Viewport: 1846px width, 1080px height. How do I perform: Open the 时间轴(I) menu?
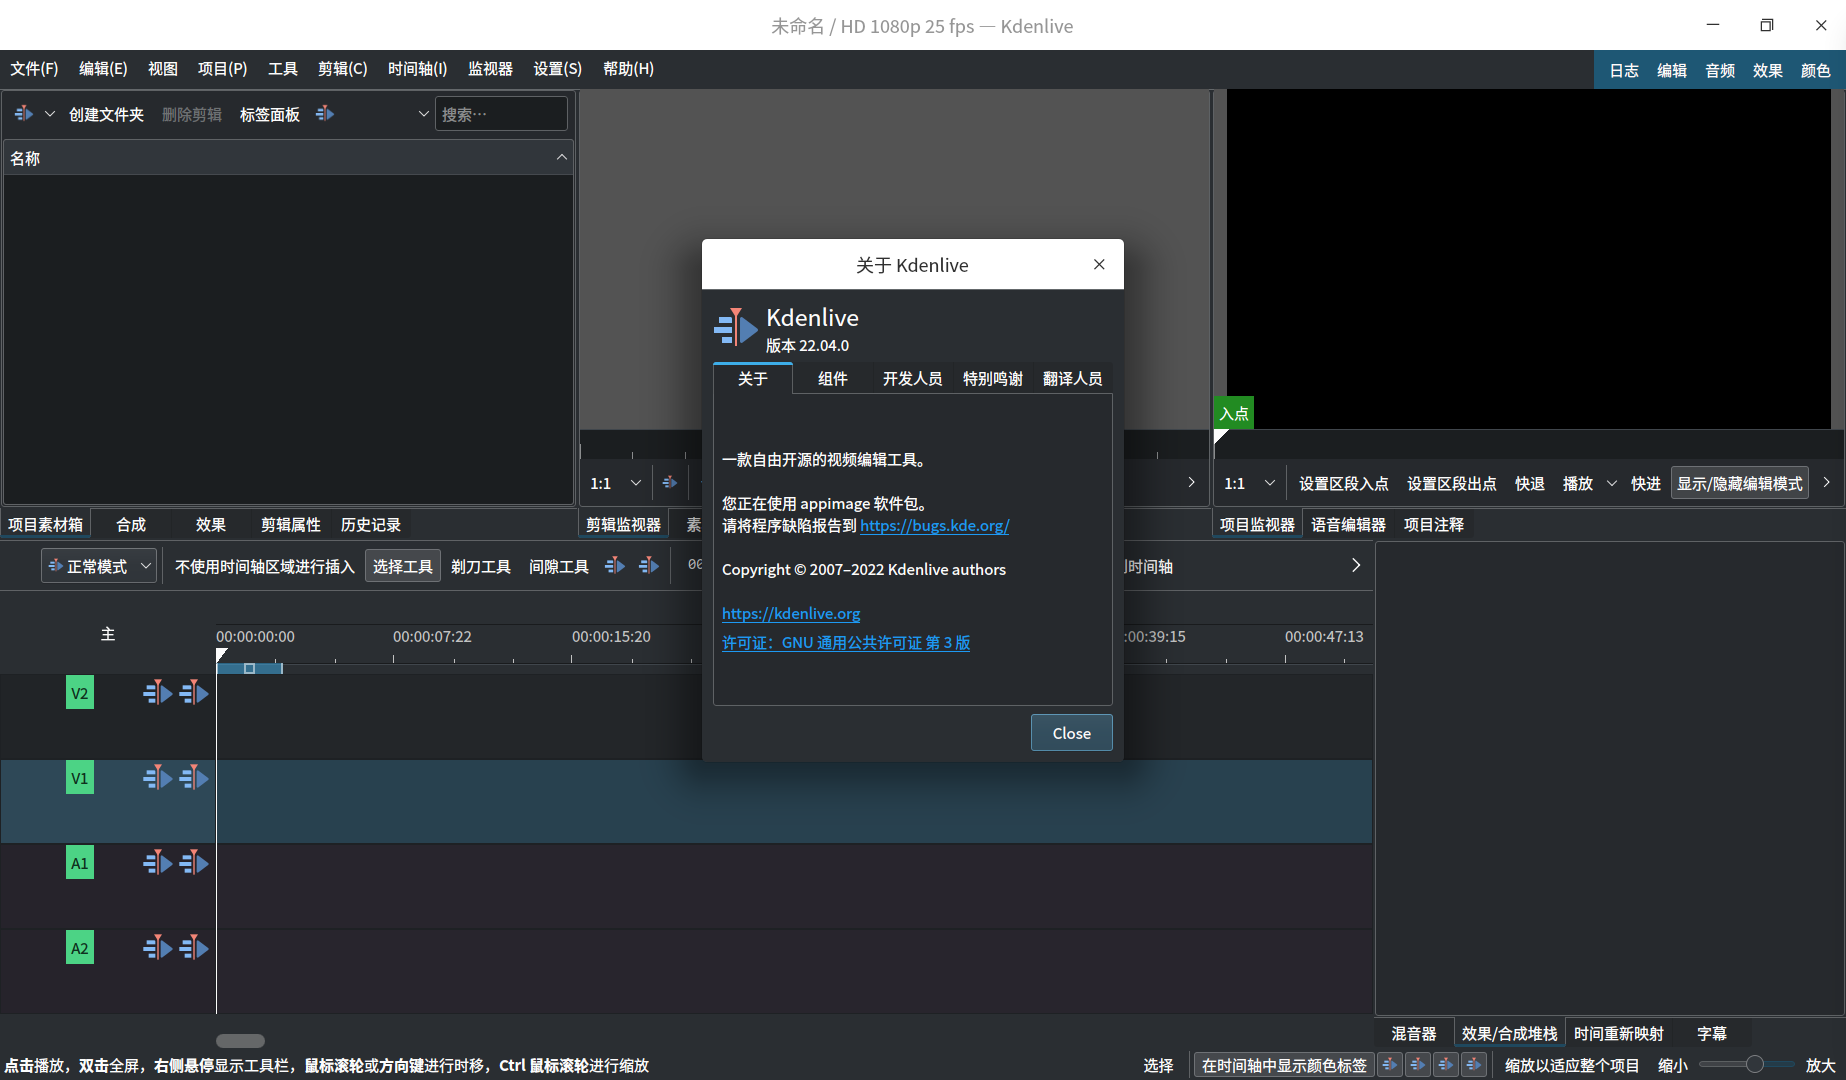pyautogui.click(x=417, y=69)
